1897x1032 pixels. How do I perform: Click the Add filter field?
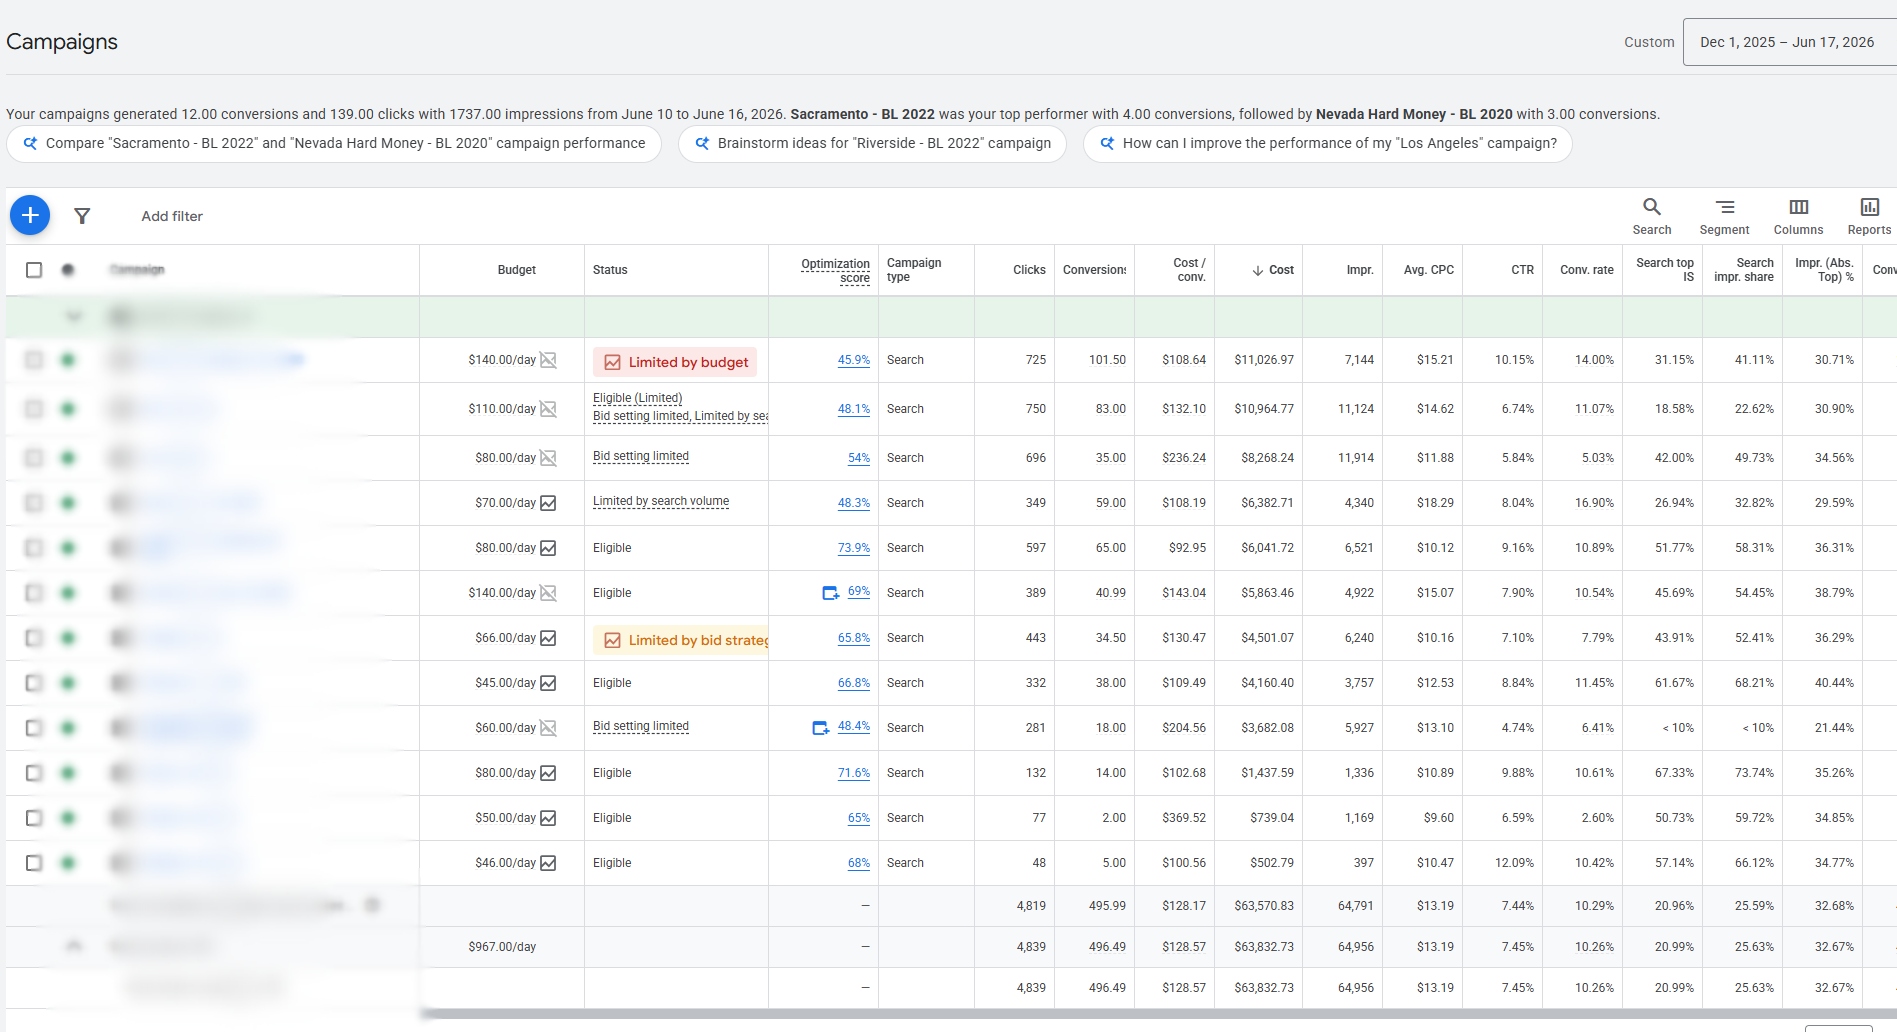click(x=172, y=216)
